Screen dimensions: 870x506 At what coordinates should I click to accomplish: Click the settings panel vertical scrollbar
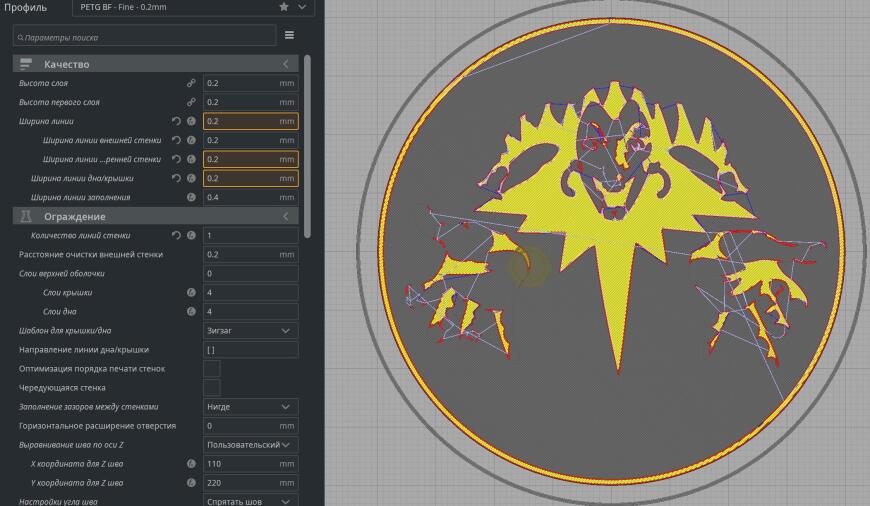coord(307,145)
